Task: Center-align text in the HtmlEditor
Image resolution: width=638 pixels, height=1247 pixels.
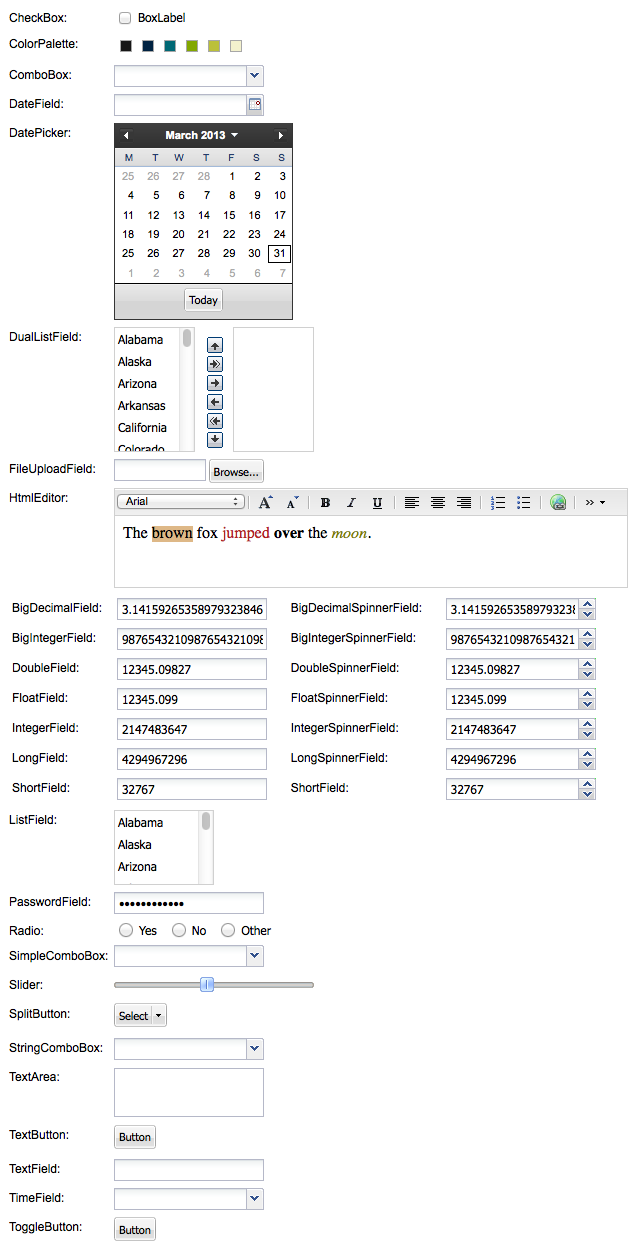Action: point(438,502)
